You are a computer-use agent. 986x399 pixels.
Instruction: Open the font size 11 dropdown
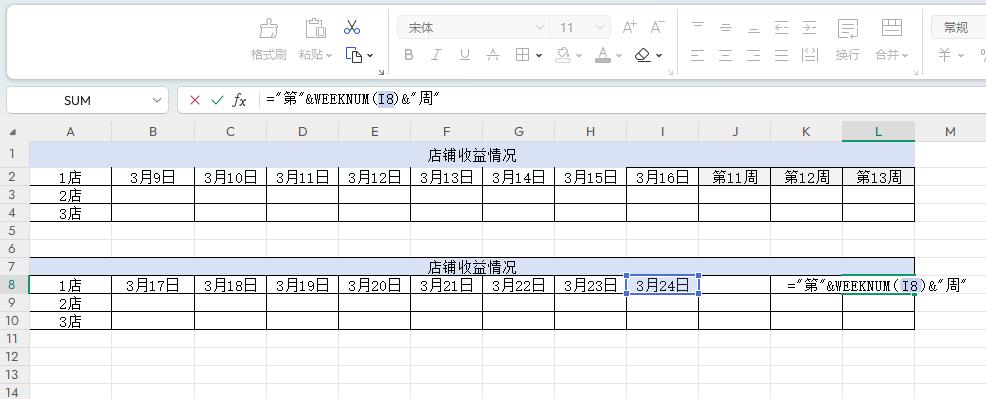point(599,28)
